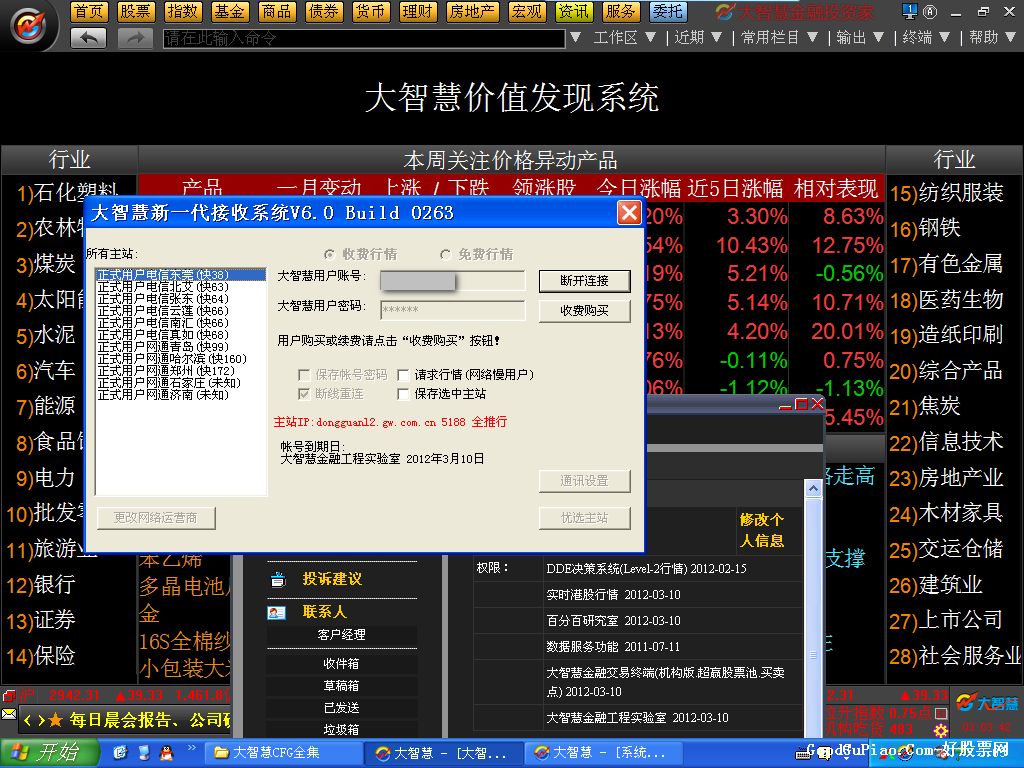Image resolution: width=1024 pixels, height=768 pixels.
Task: Click the 联系人 contact card icon
Action: pyautogui.click(x=276, y=612)
